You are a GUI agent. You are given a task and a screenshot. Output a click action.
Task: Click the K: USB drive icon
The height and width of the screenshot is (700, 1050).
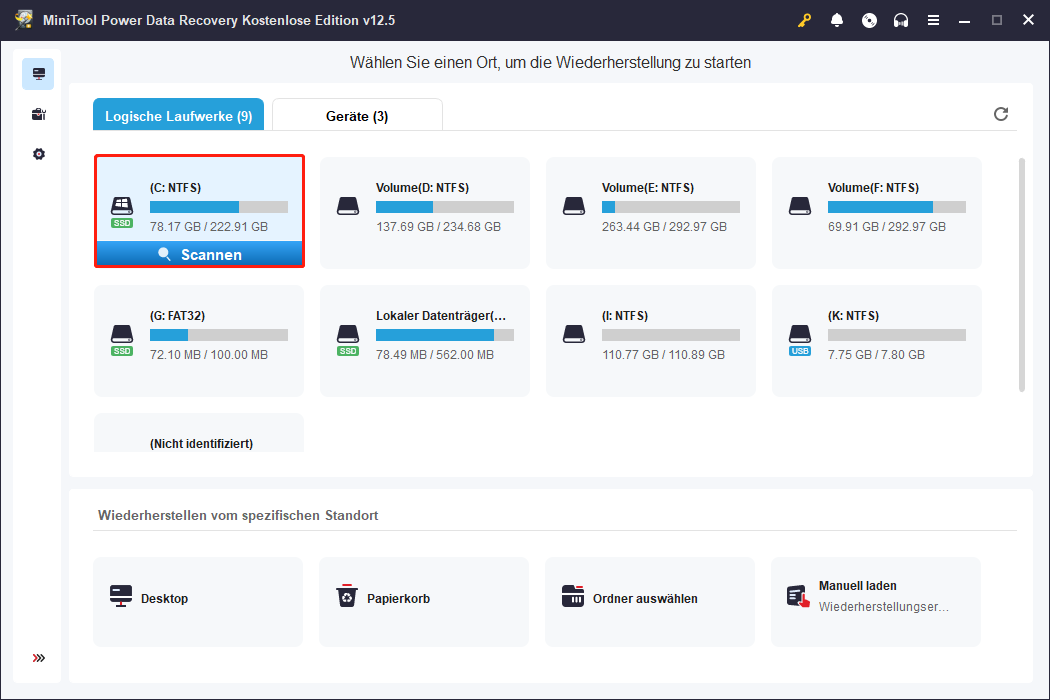coord(800,340)
